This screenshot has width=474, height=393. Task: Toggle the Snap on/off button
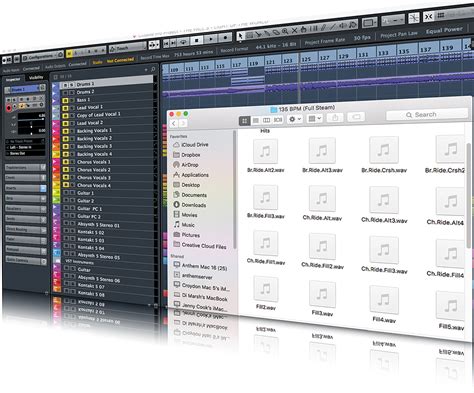pos(429,16)
